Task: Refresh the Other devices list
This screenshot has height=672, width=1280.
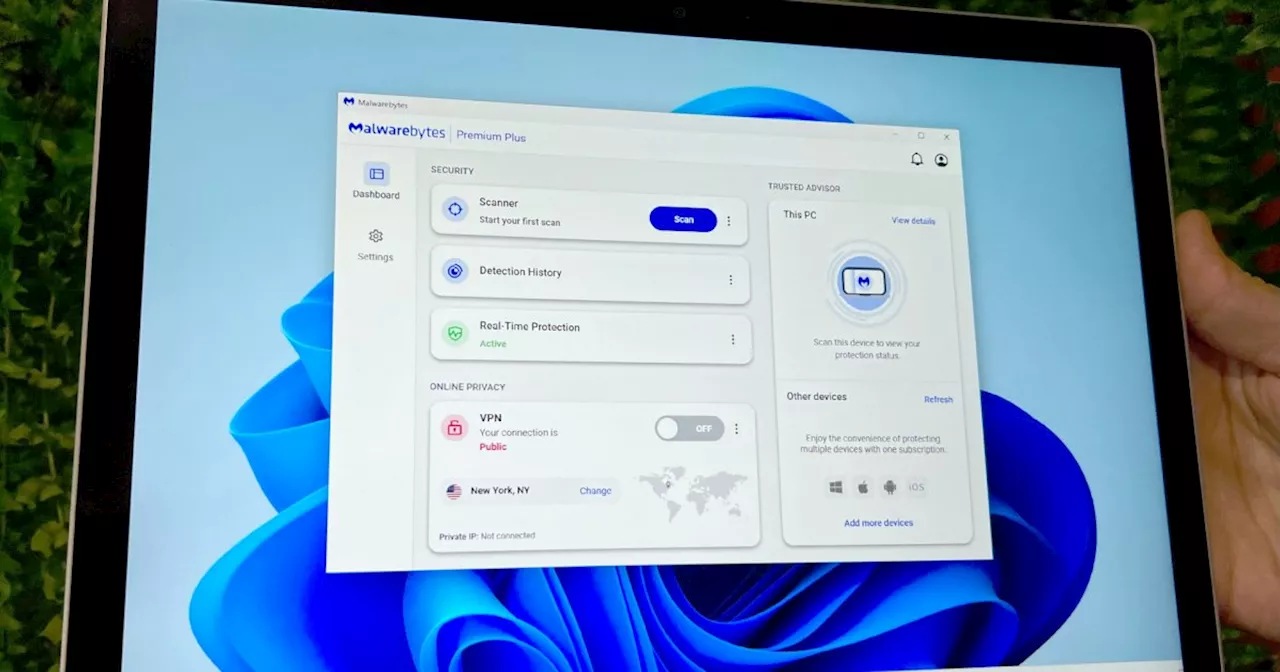Action: point(938,400)
